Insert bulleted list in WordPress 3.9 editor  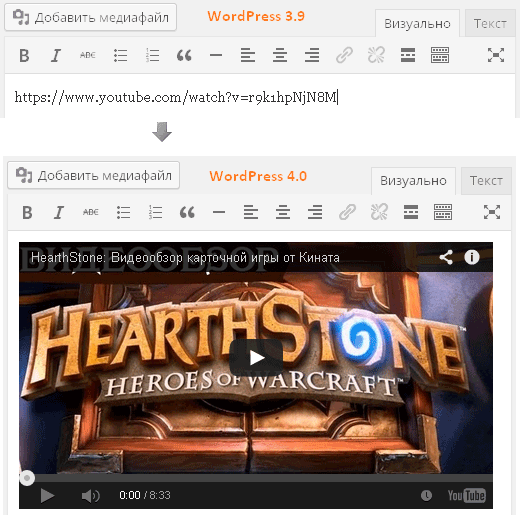point(120,55)
